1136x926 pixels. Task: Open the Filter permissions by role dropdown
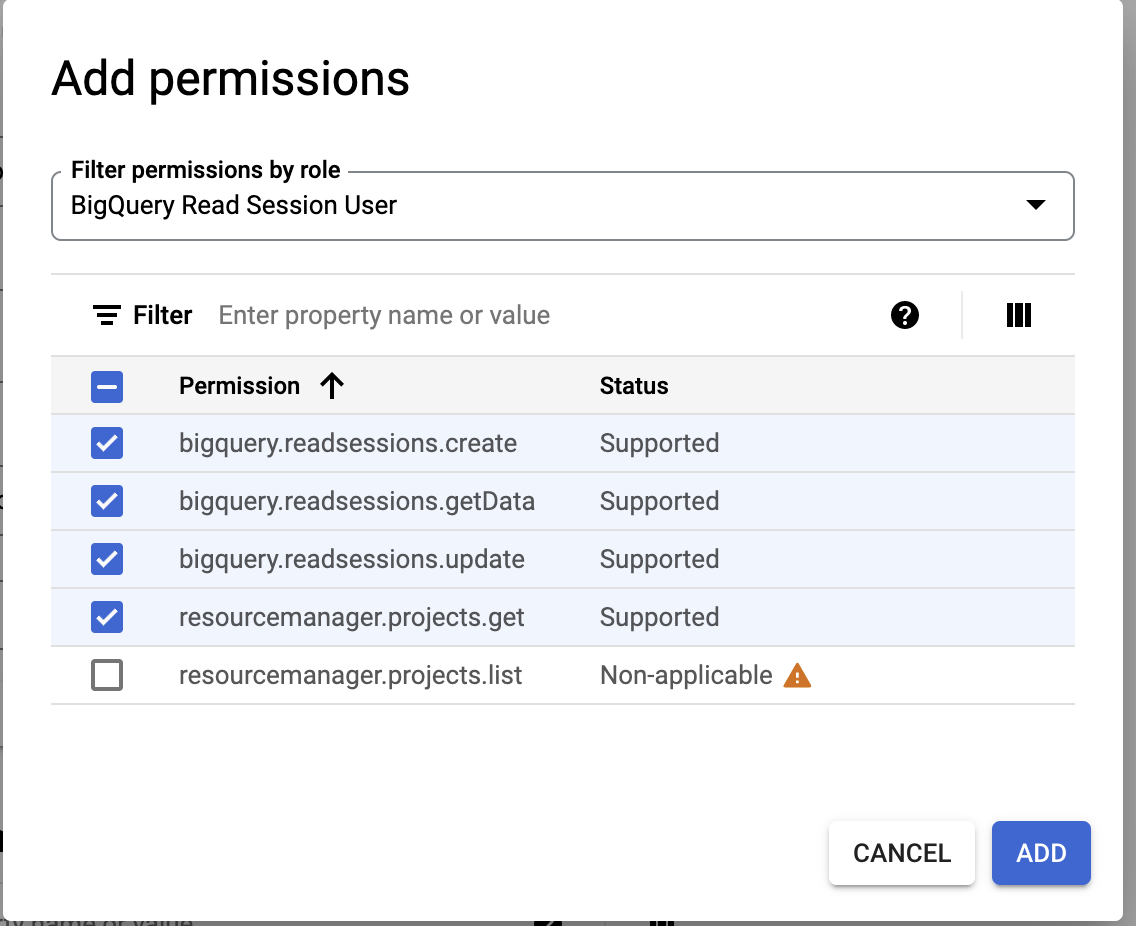[562, 206]
